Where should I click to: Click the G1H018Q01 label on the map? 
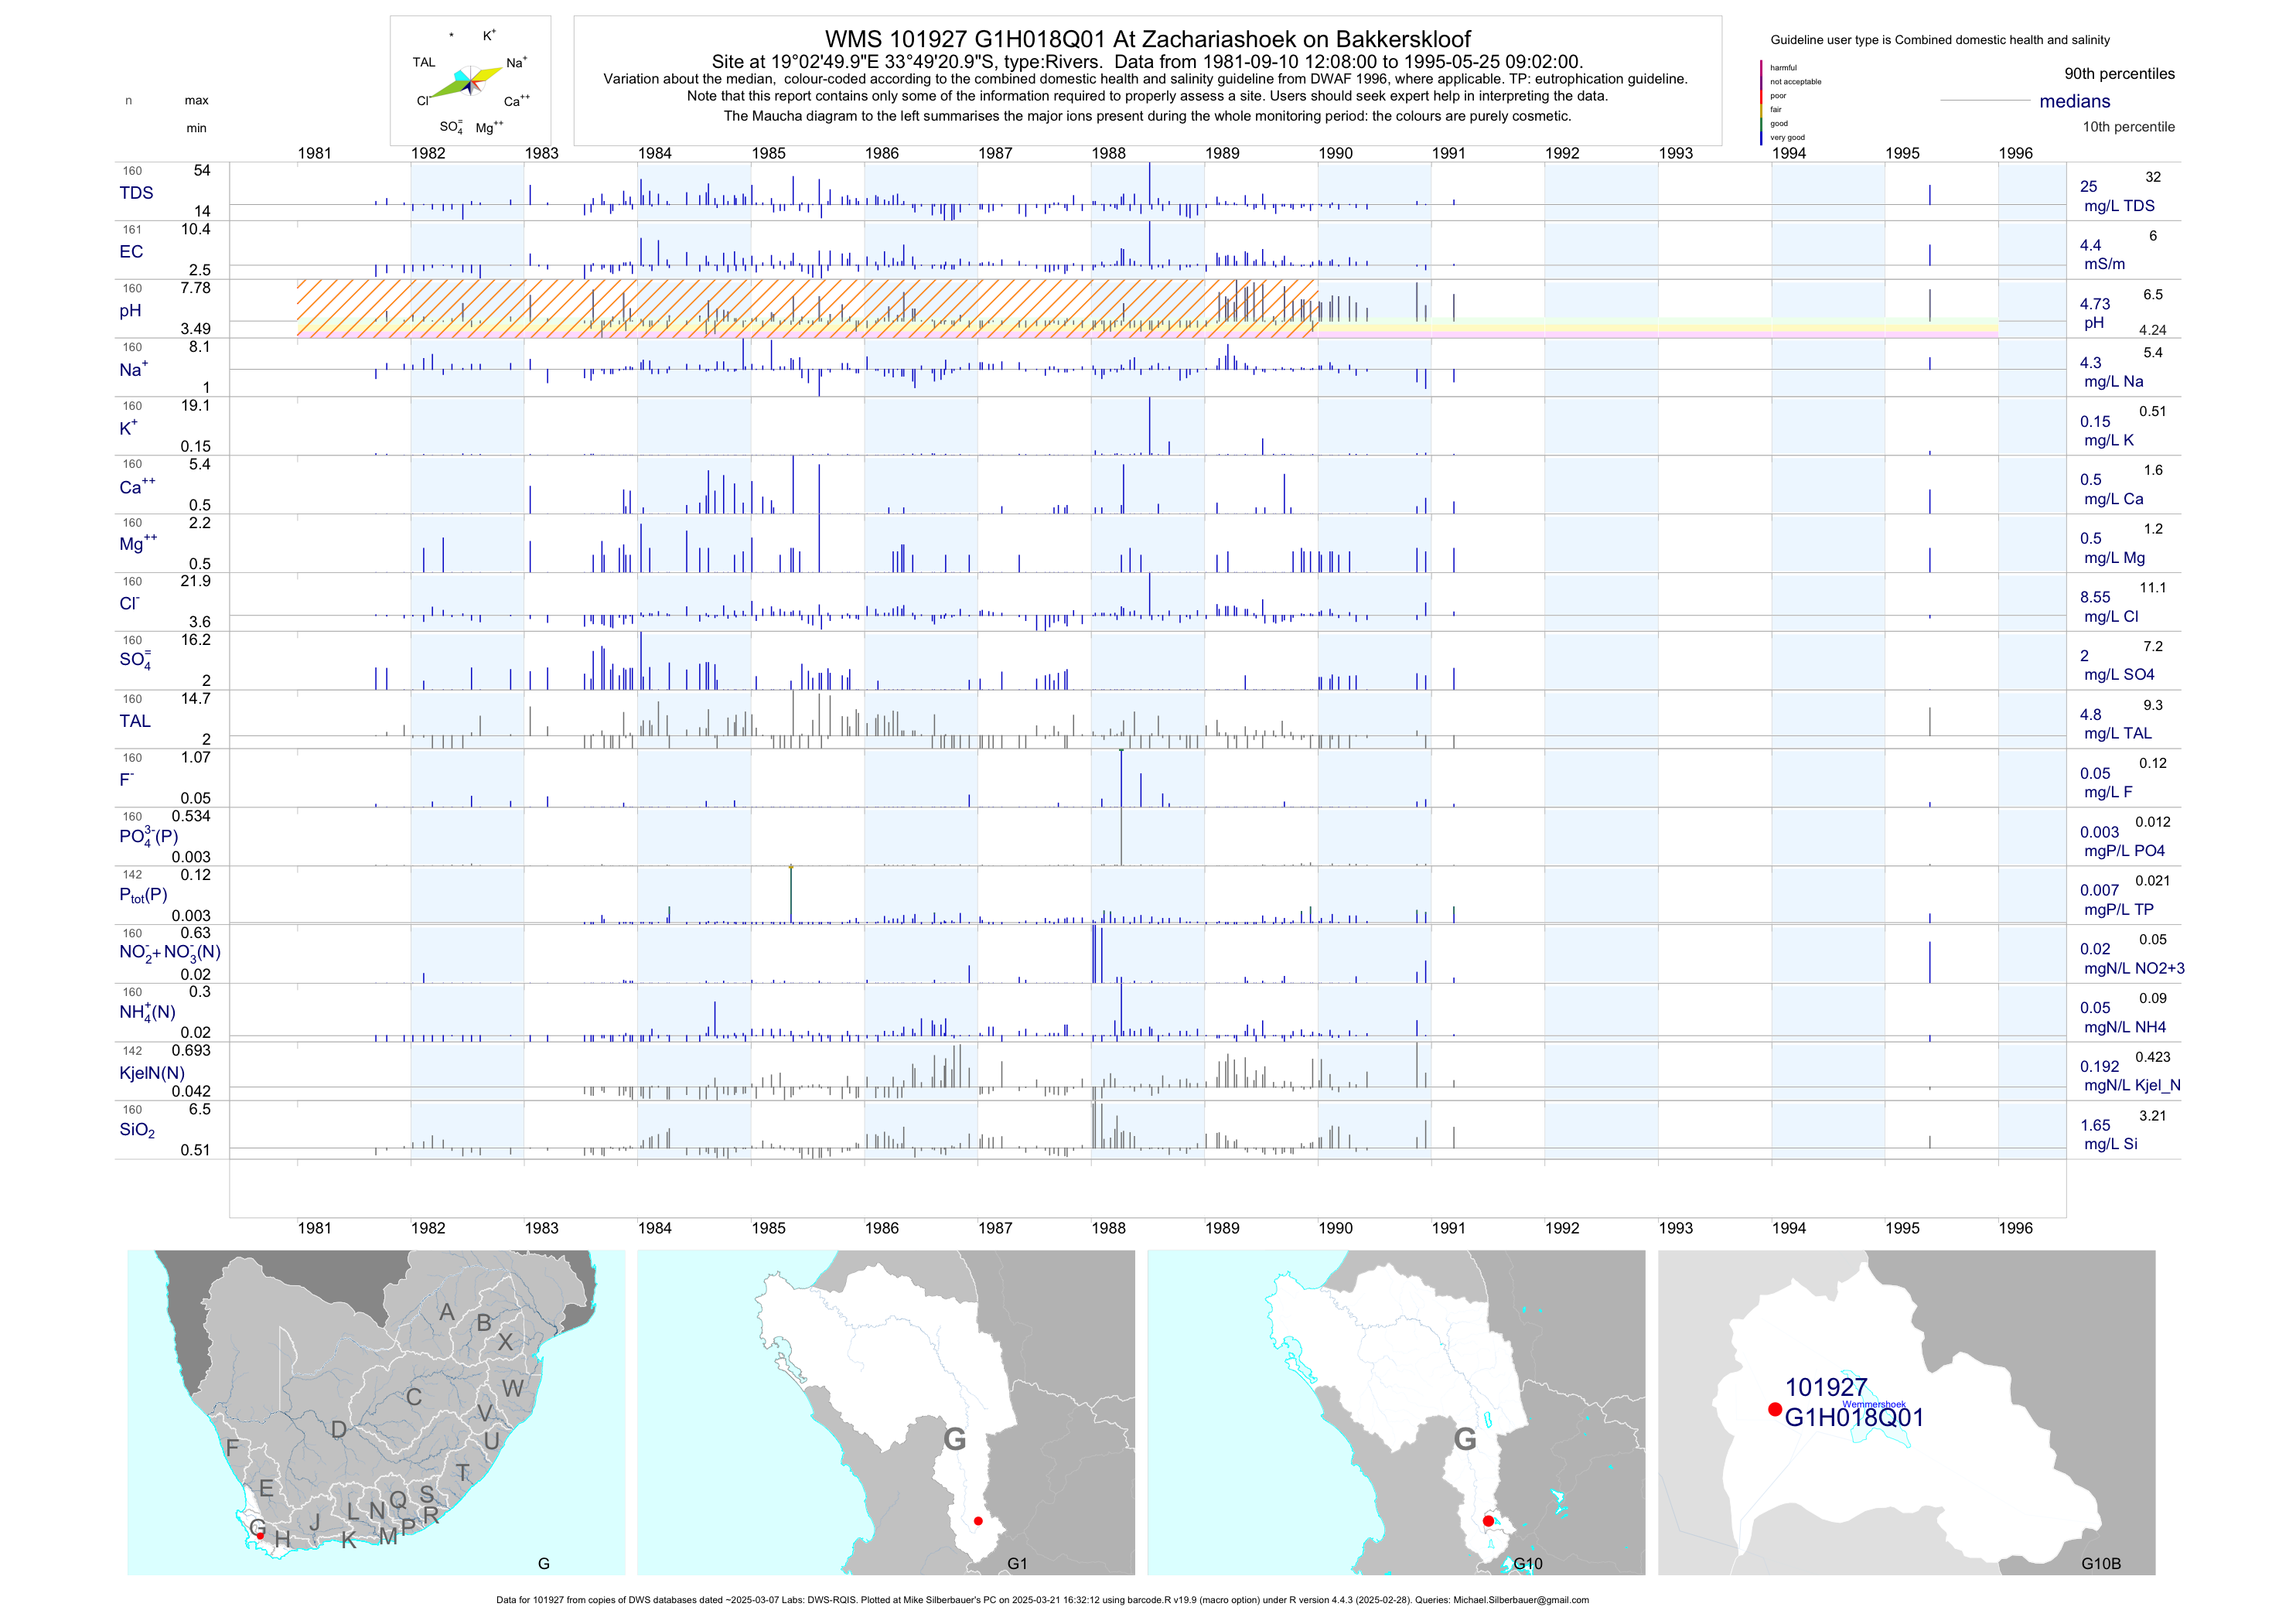tap(1853, 1418)
